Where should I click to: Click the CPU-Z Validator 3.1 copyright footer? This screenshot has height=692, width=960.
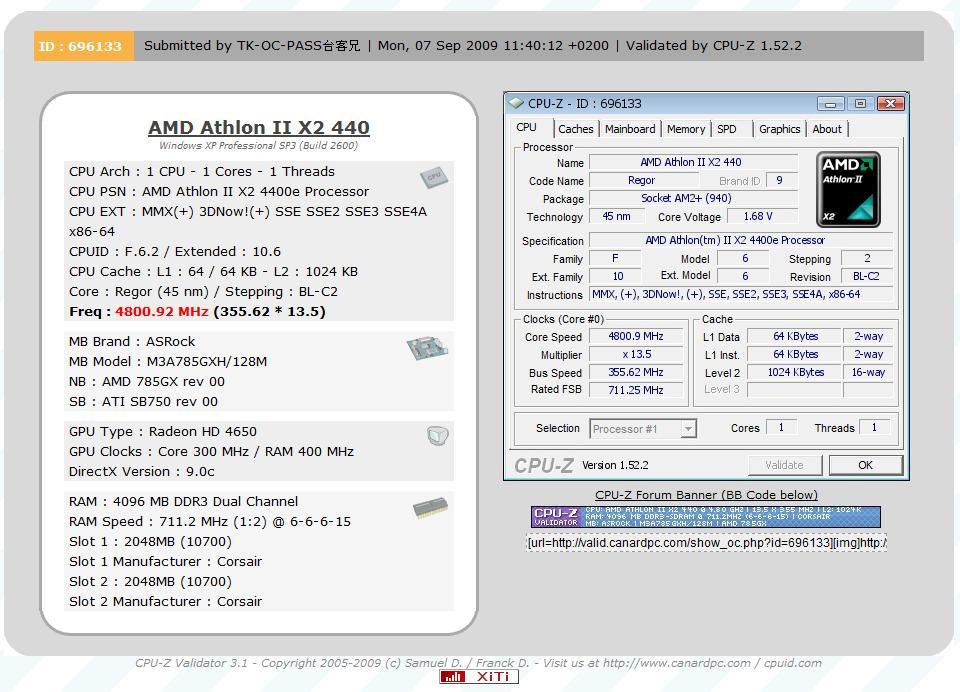(478, 663)
